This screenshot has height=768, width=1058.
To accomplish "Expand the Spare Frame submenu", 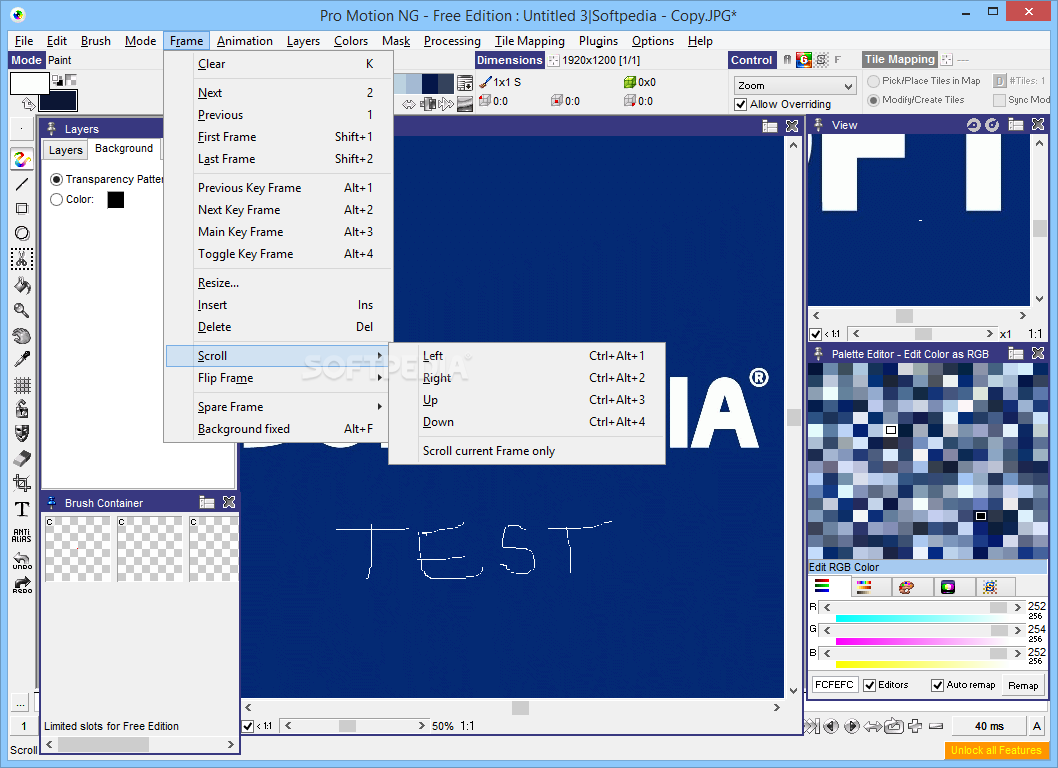I will coord(277,407).
